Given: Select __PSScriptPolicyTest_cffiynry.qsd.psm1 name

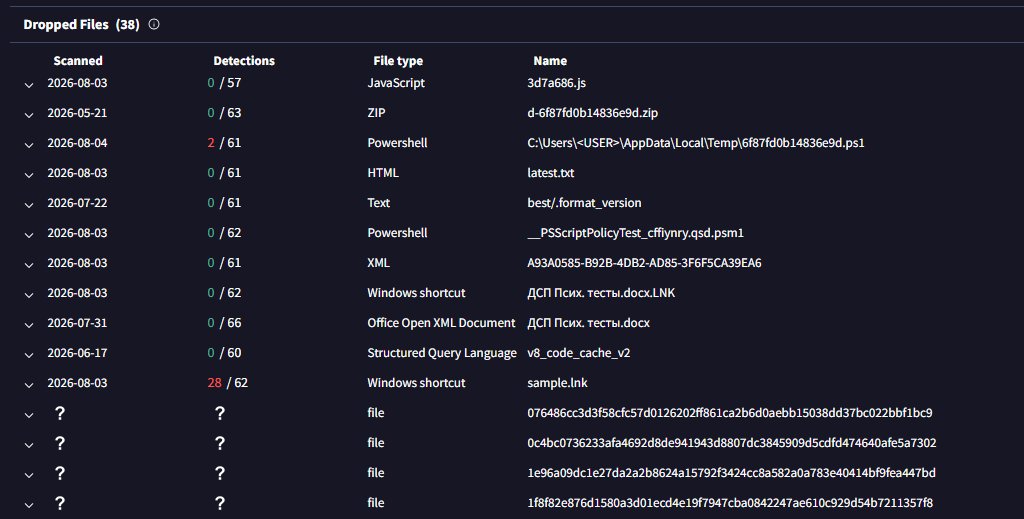Looking at the screenshot, I should [635, 233].
